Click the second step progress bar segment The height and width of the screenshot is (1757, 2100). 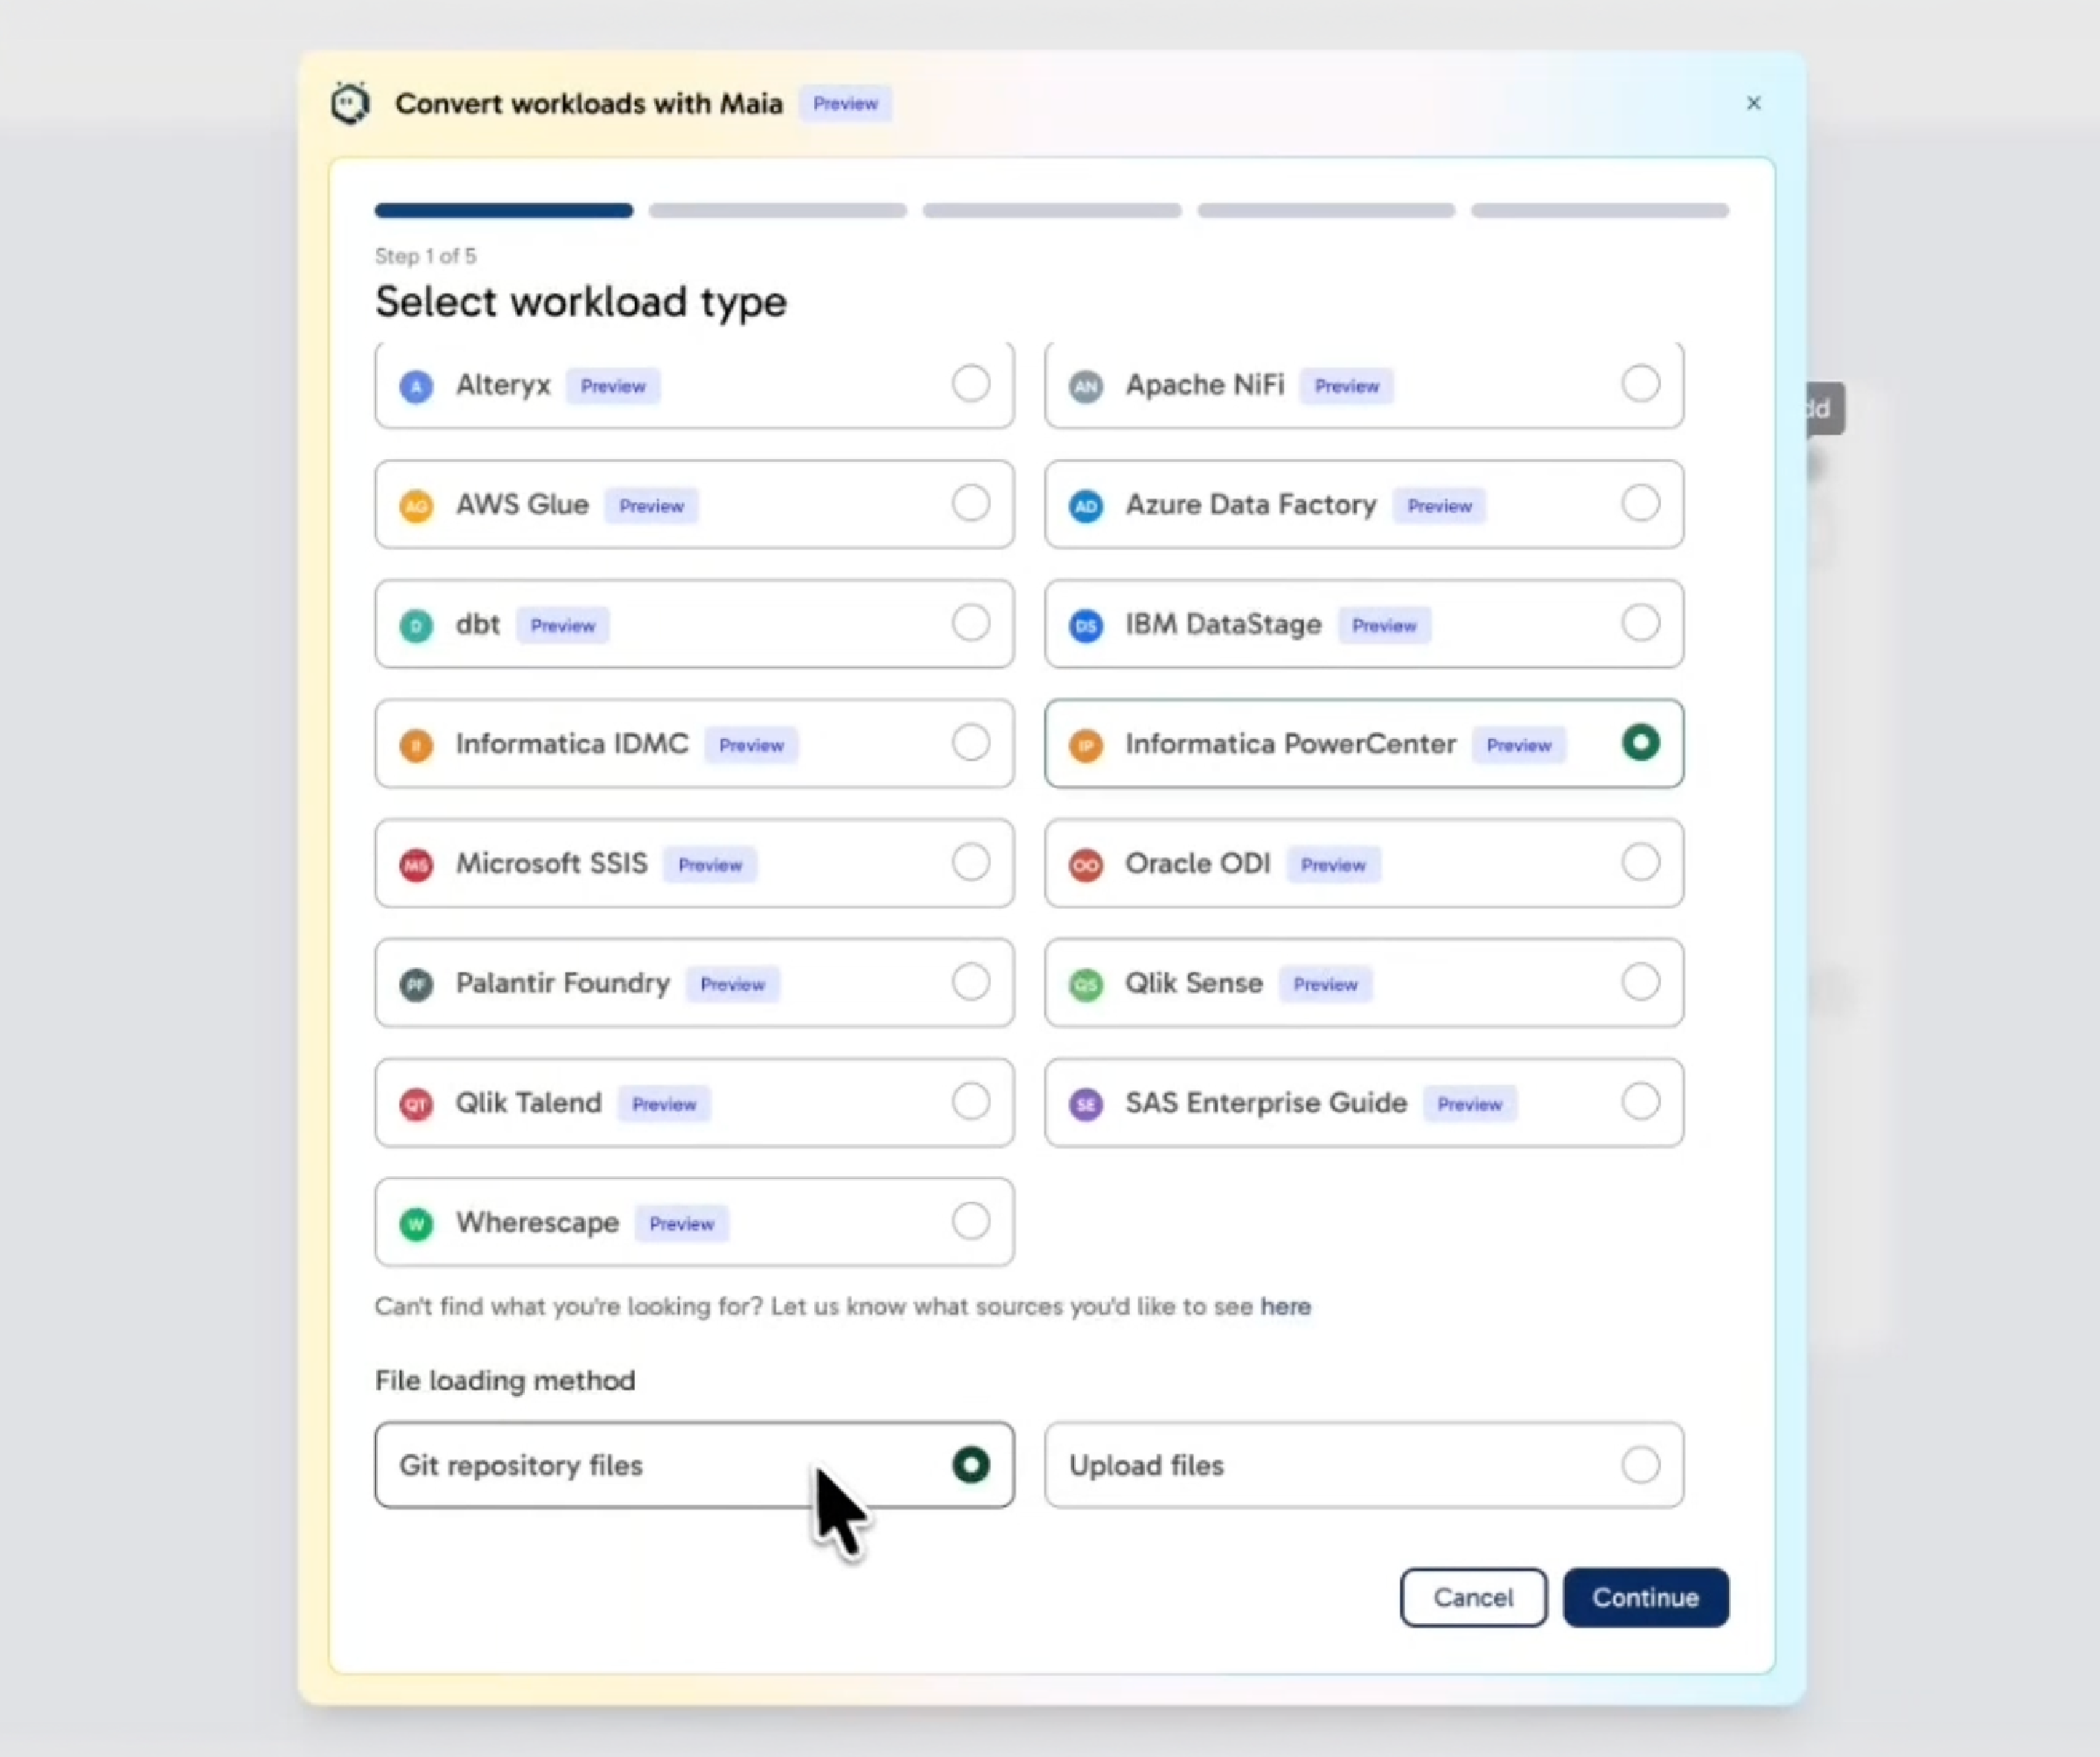coord(777,210)
